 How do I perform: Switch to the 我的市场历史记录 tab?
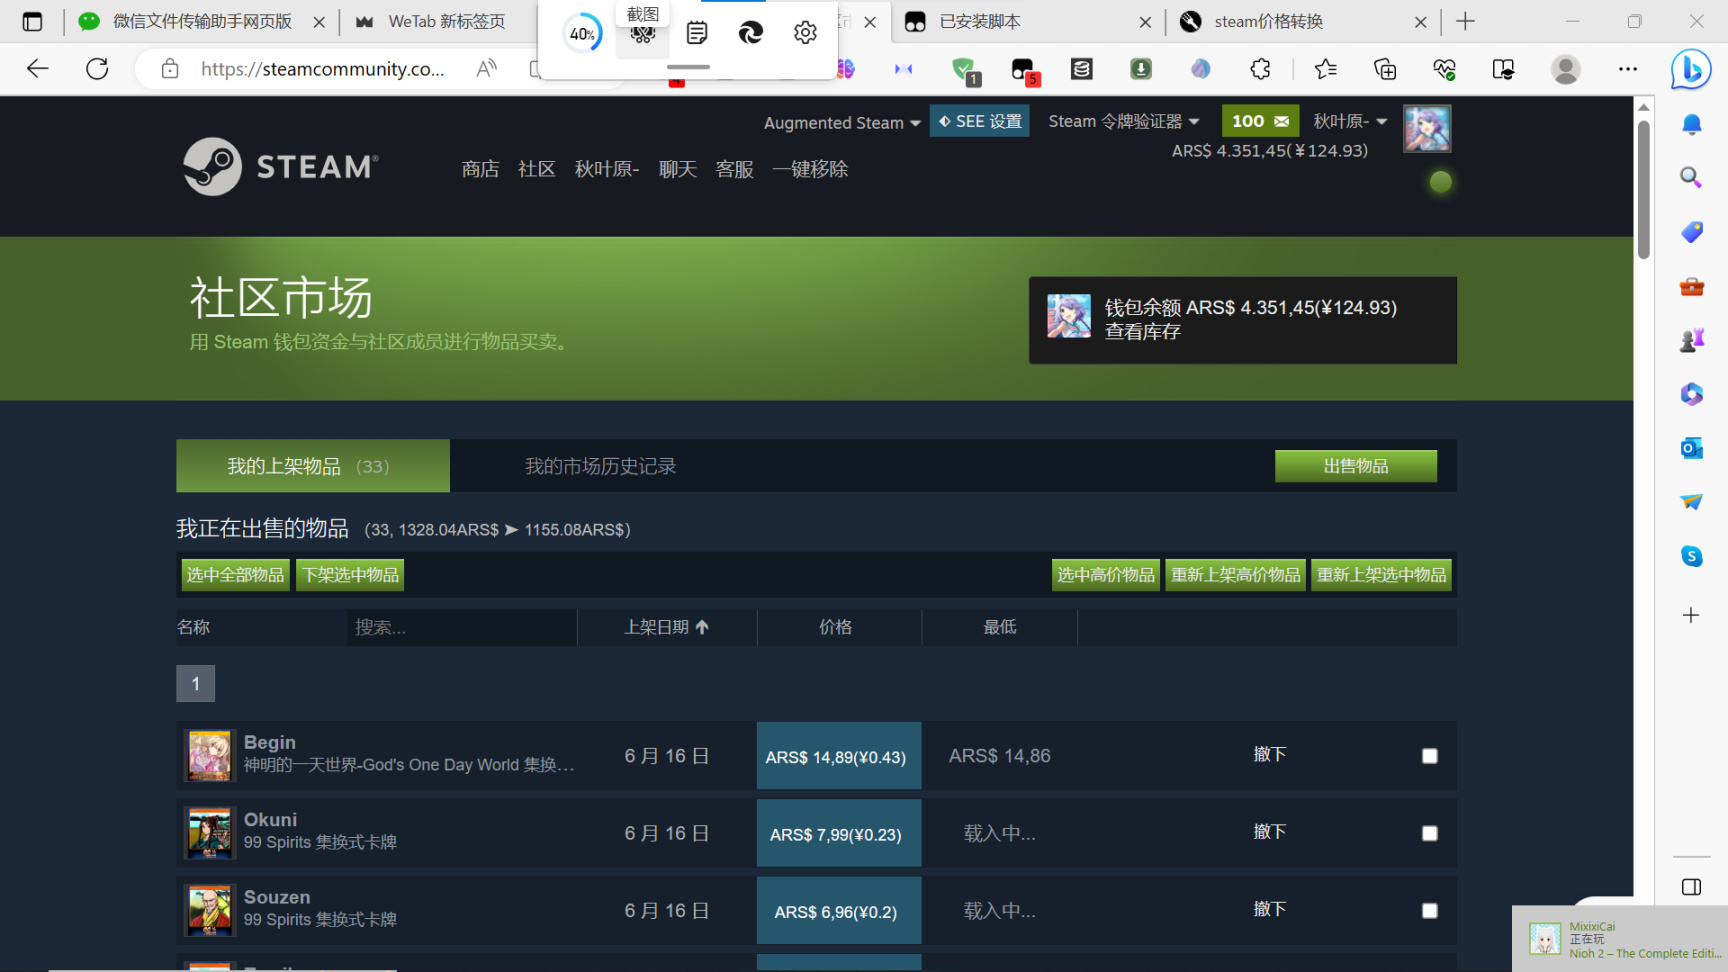point(600,466)
